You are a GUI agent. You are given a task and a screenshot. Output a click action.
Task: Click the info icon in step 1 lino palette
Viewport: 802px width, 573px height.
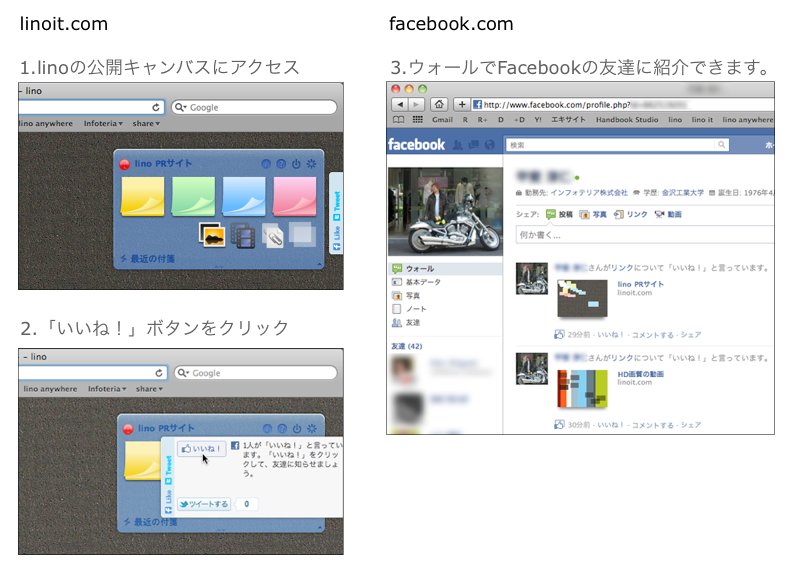point(266,164)
